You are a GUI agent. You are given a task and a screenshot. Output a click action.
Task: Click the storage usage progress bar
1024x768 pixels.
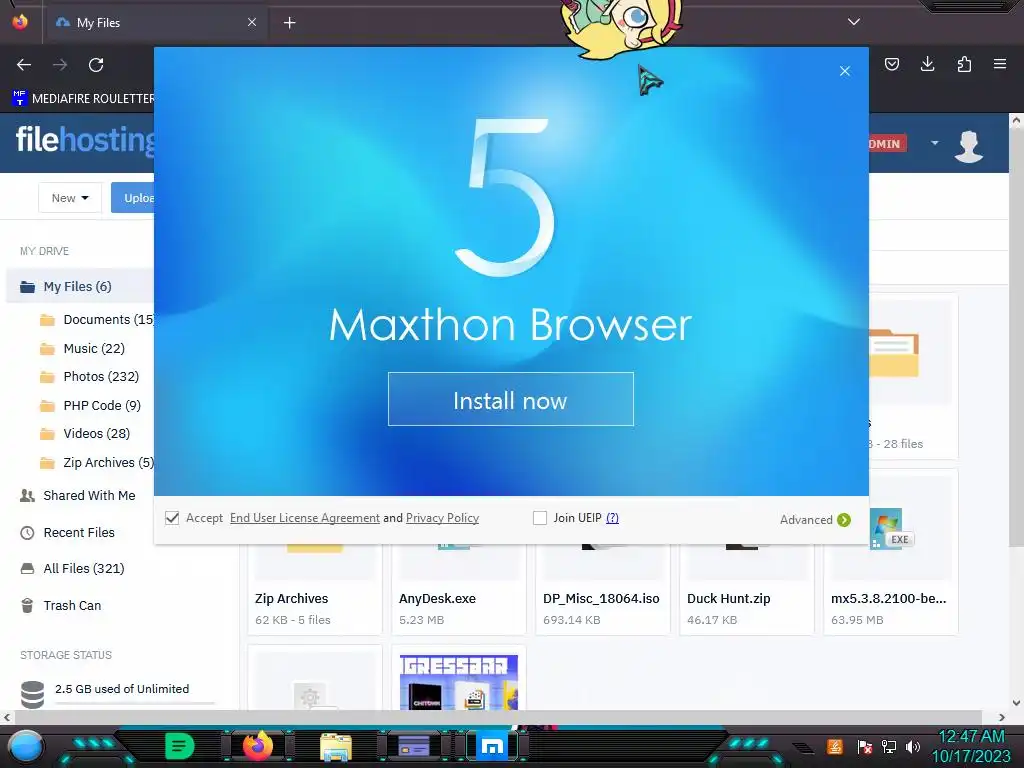coord(135,703)
